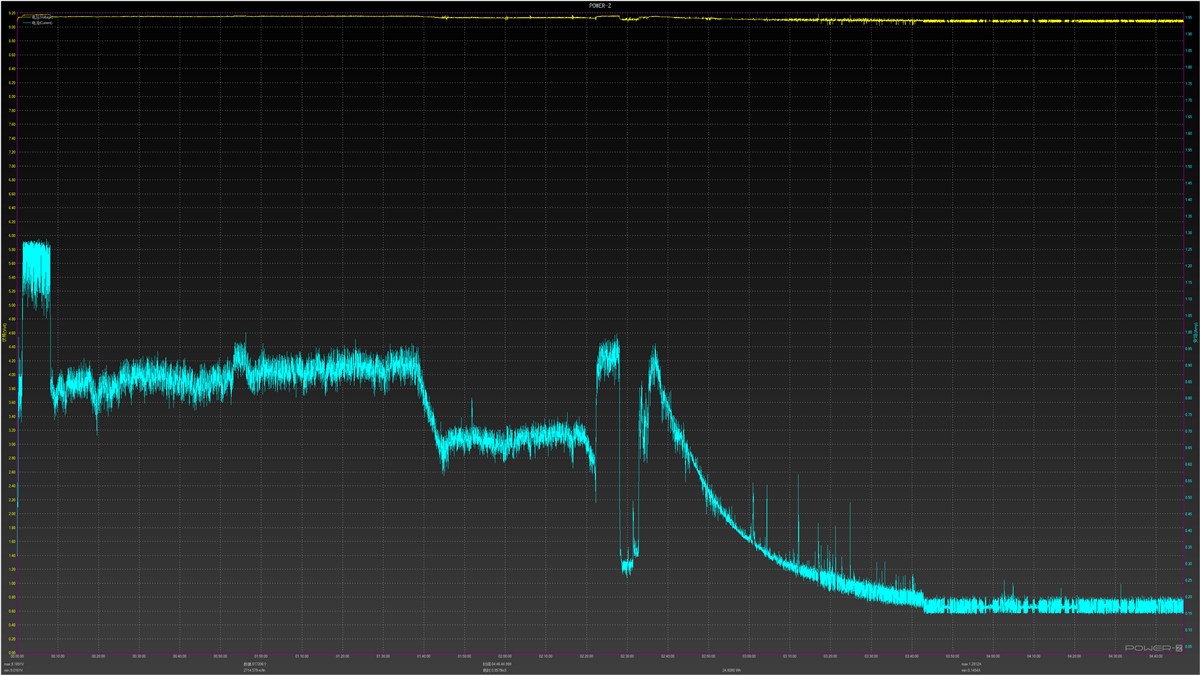Click the 04:00:00 time axis label

[x=991, y=656]
